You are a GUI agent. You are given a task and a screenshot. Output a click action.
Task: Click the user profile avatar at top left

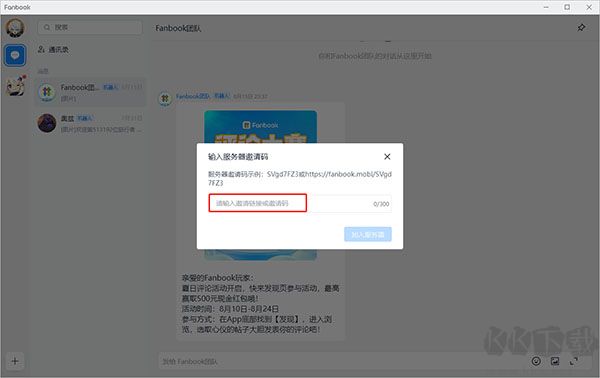[x=15, y=28]
